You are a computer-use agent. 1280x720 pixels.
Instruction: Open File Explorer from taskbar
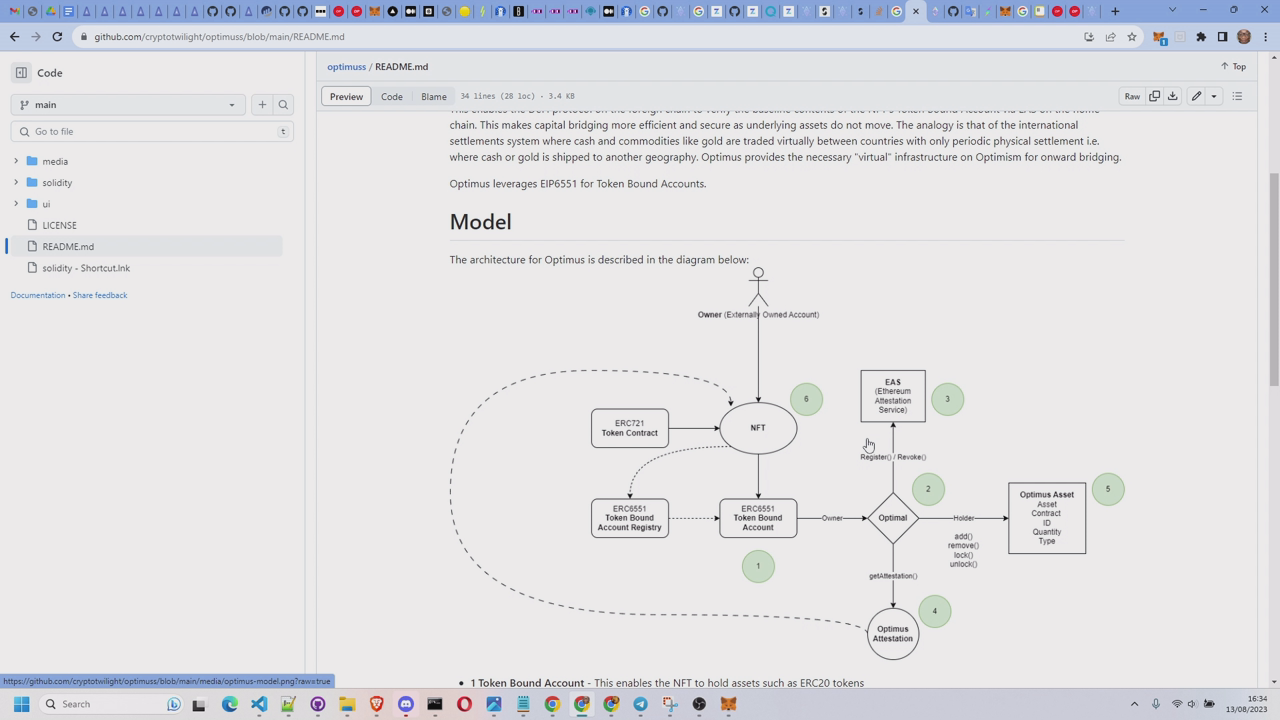coord(347,704)
